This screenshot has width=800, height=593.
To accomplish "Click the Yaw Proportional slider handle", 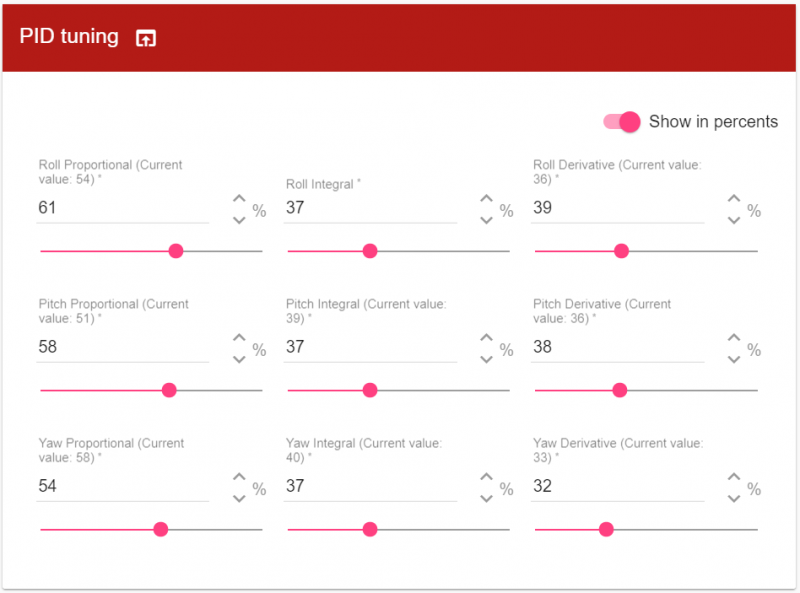I will (x=161, y=529).
